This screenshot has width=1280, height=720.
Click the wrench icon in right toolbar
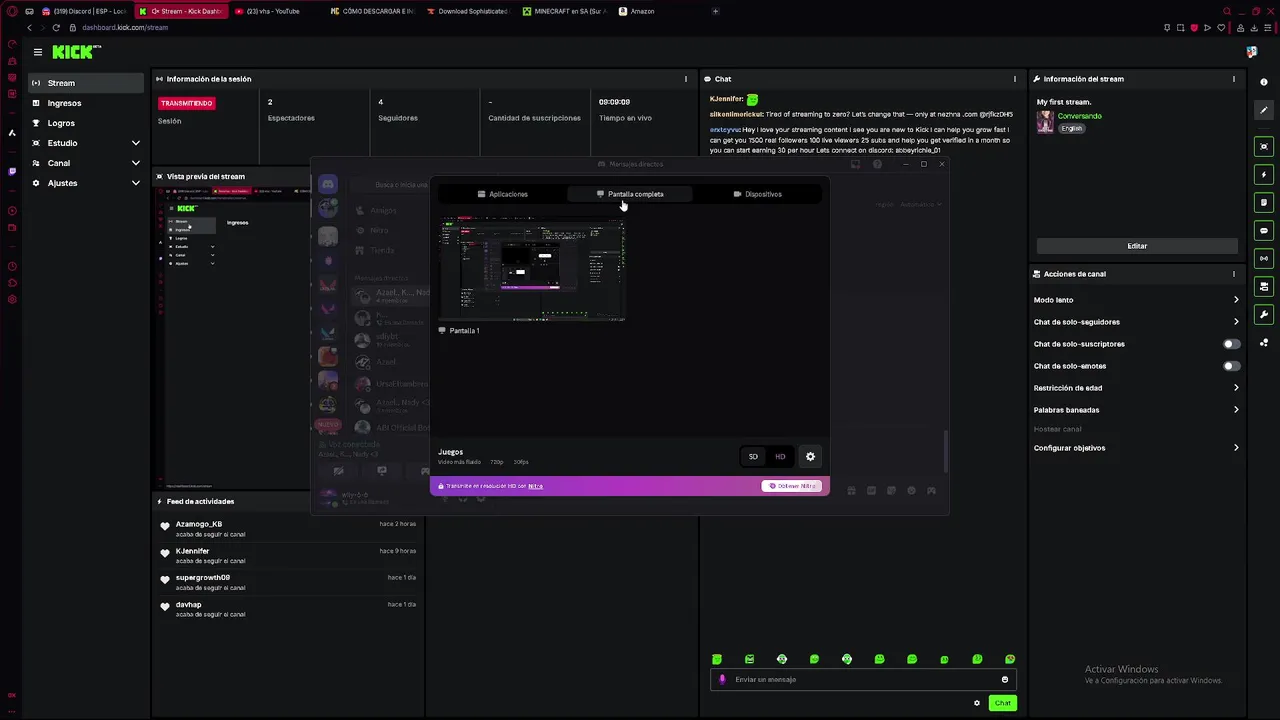coord(1264,315)
